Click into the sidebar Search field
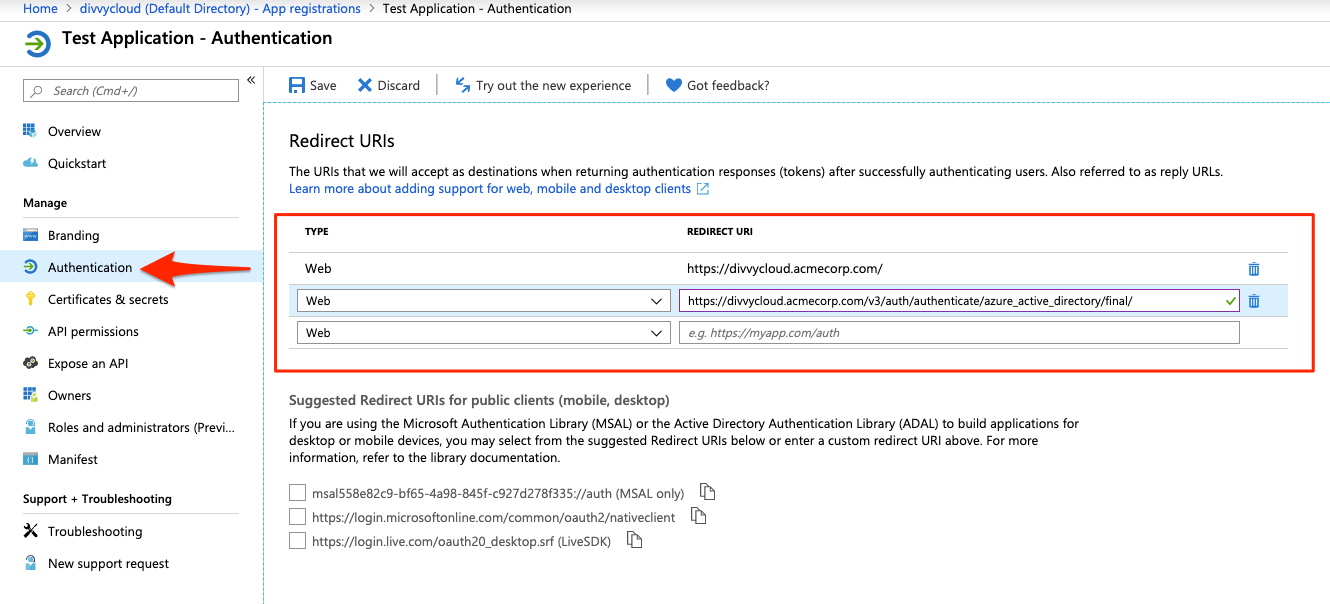This screenshot has width=1330, height=604. (131, 91)
